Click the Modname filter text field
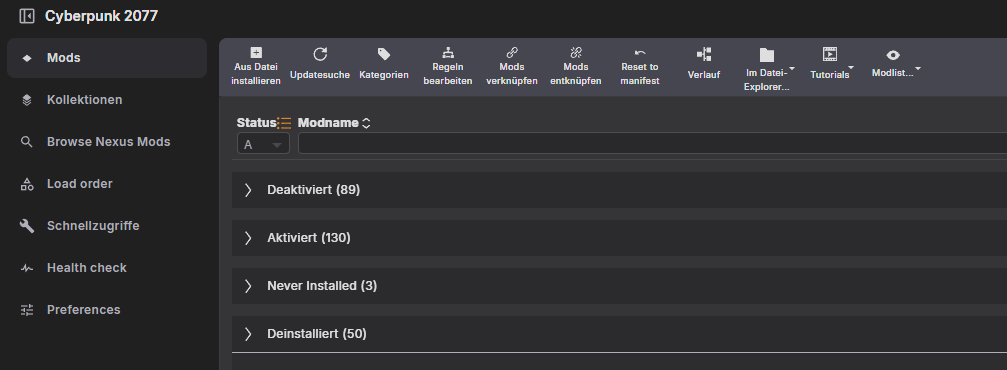 [652, 143]
